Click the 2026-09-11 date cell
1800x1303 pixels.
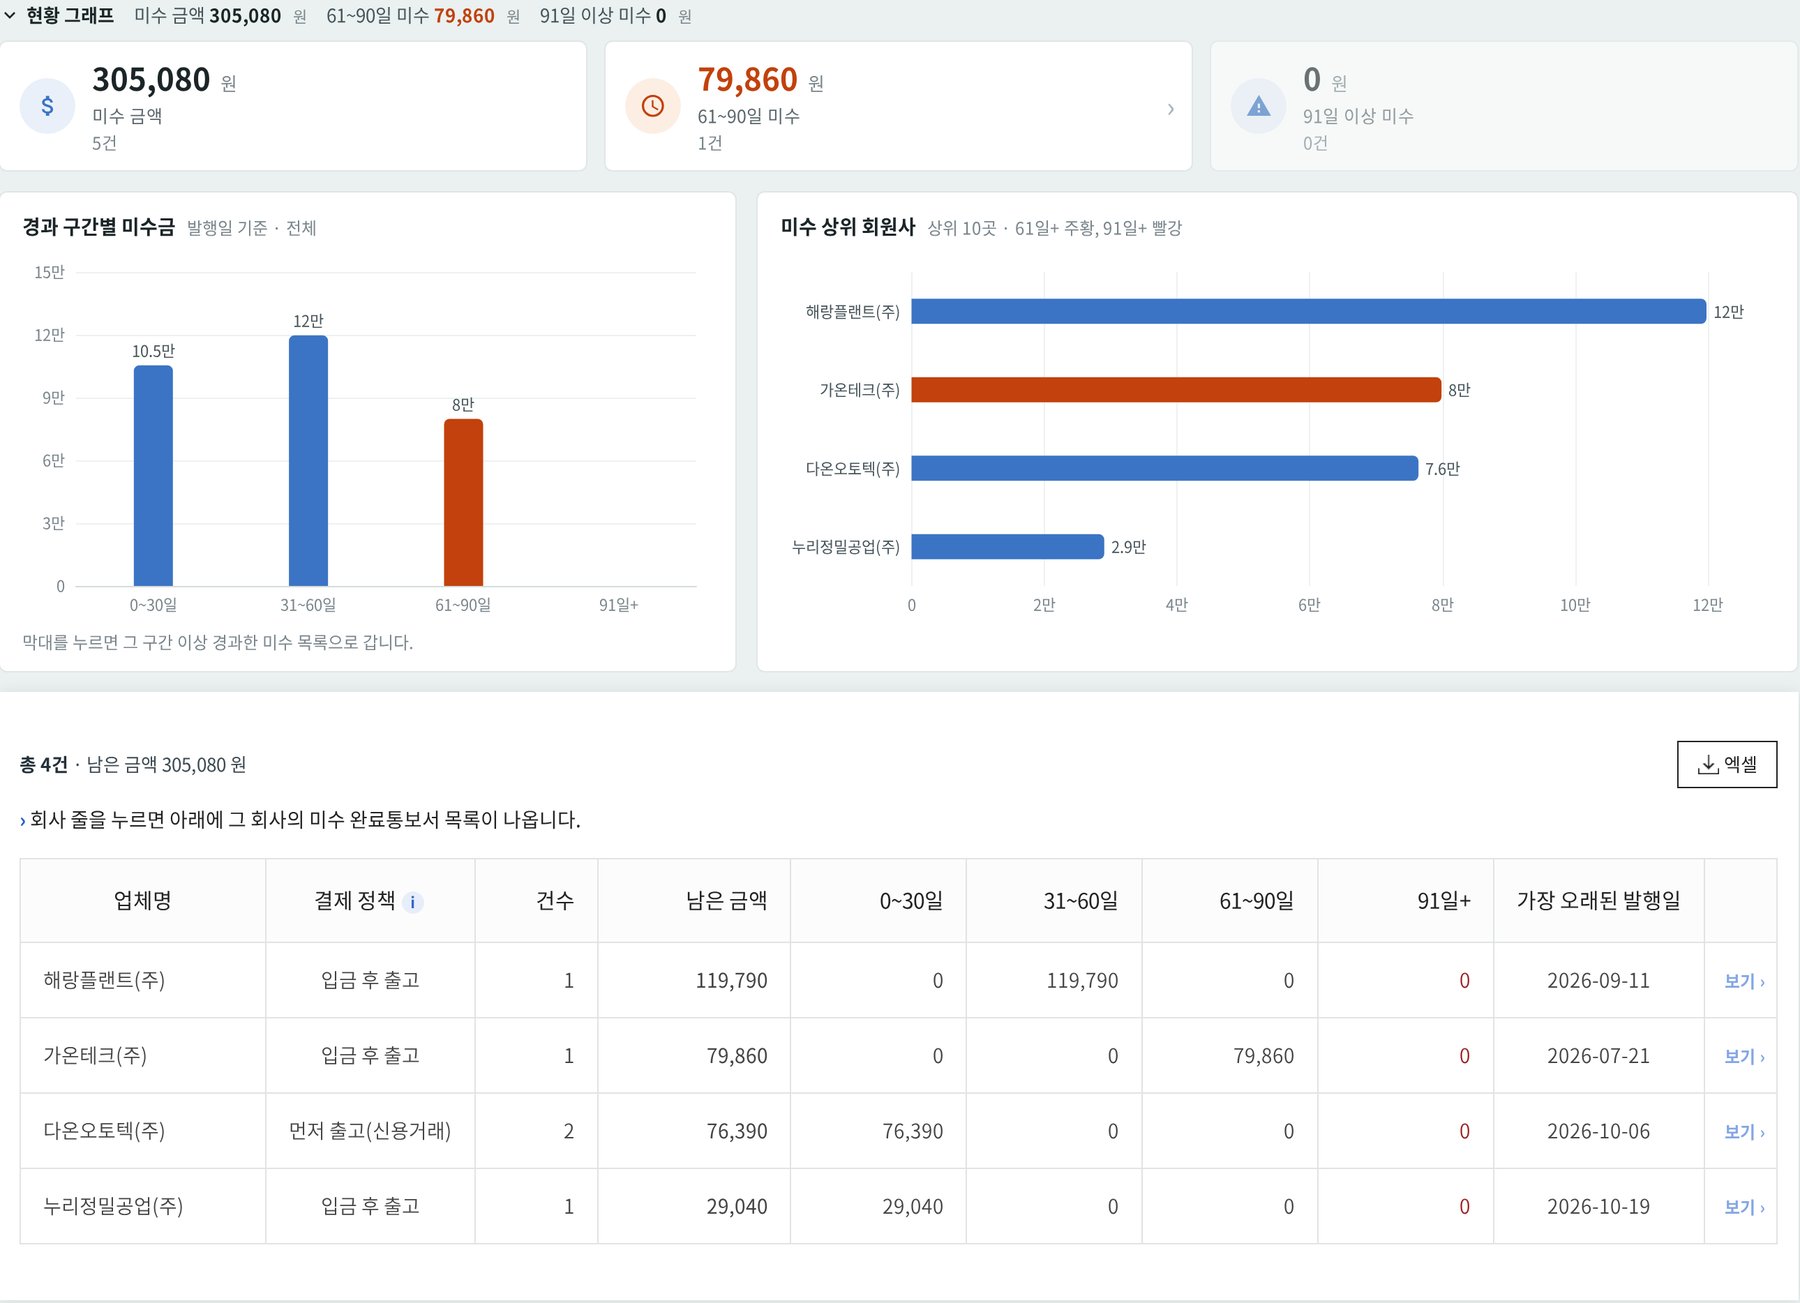pyautogui.click(x=1598, y=980)
